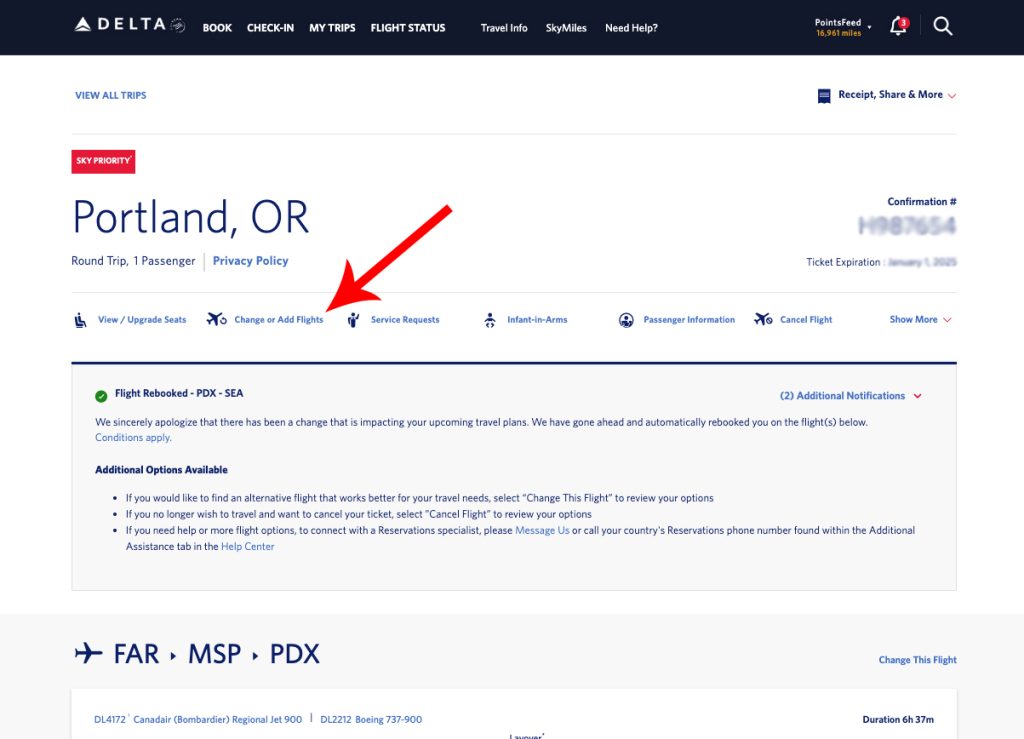Click the Passenger Information icon
Screen dimensions: 1024x739
pos(626,320)
